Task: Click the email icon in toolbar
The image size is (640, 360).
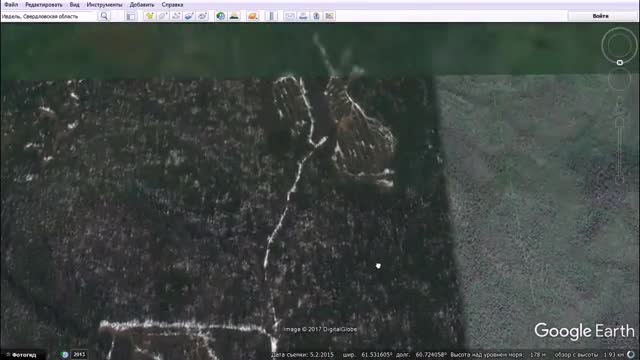Action: coord(290,16)
